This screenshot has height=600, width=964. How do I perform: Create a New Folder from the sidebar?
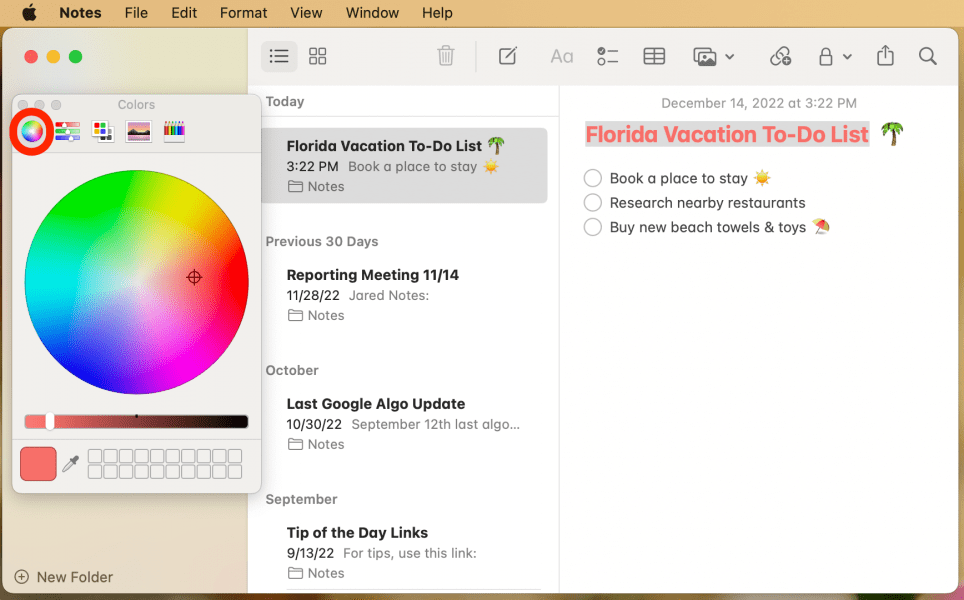coord(63,577)
